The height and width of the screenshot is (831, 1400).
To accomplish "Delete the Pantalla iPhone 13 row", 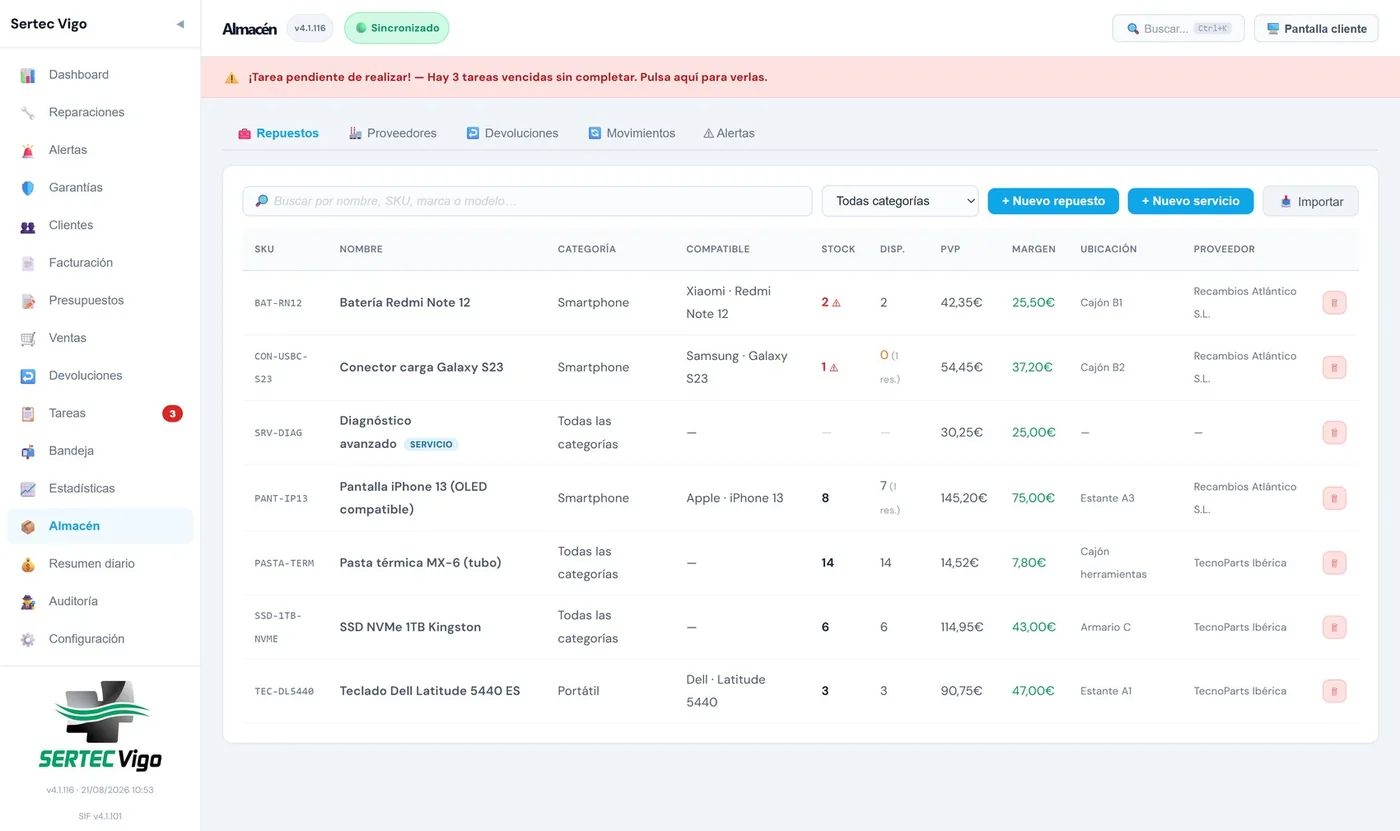I will point(1334,498).
